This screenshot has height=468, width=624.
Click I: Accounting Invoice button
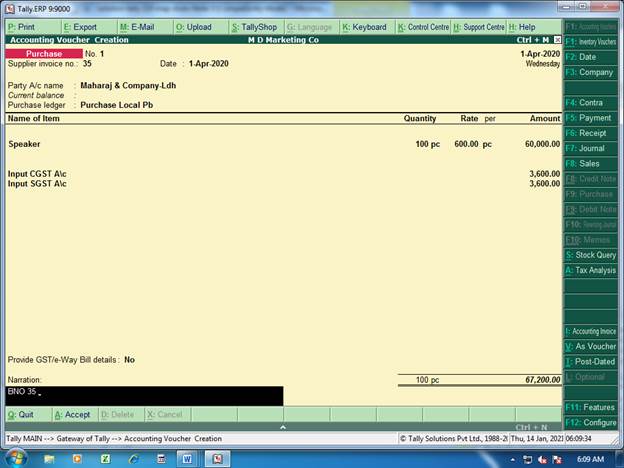(x=591, y=331)
